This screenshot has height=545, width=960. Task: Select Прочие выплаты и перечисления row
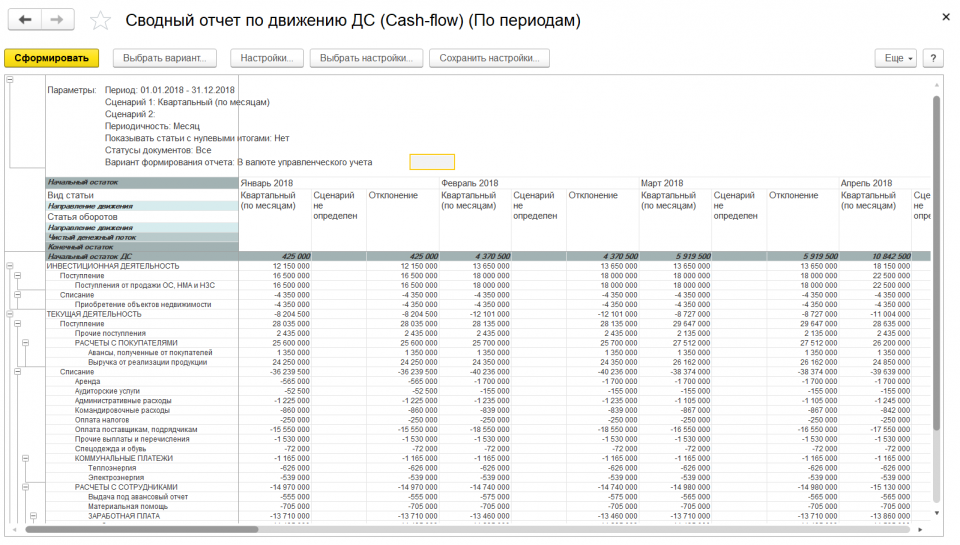coord(132,439)
